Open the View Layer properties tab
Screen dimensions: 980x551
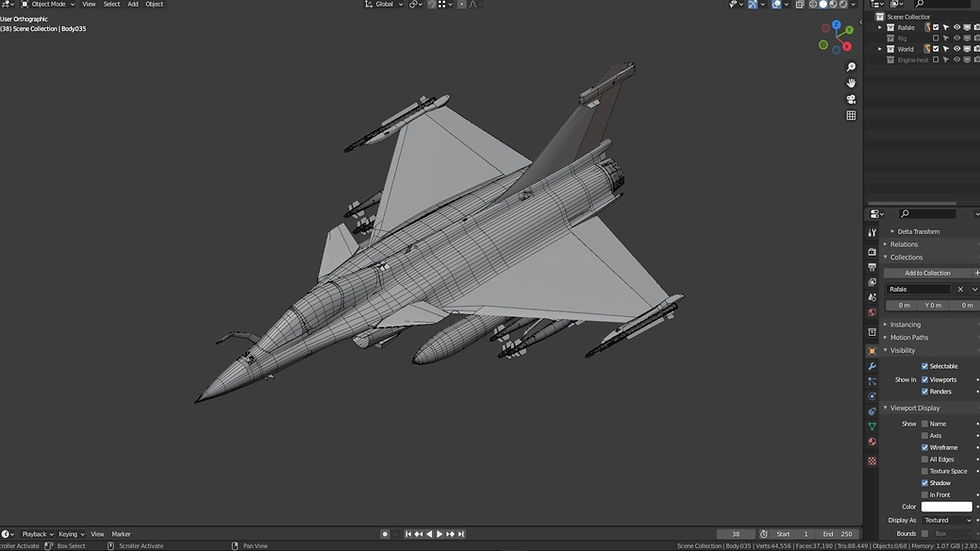[872, 282]
